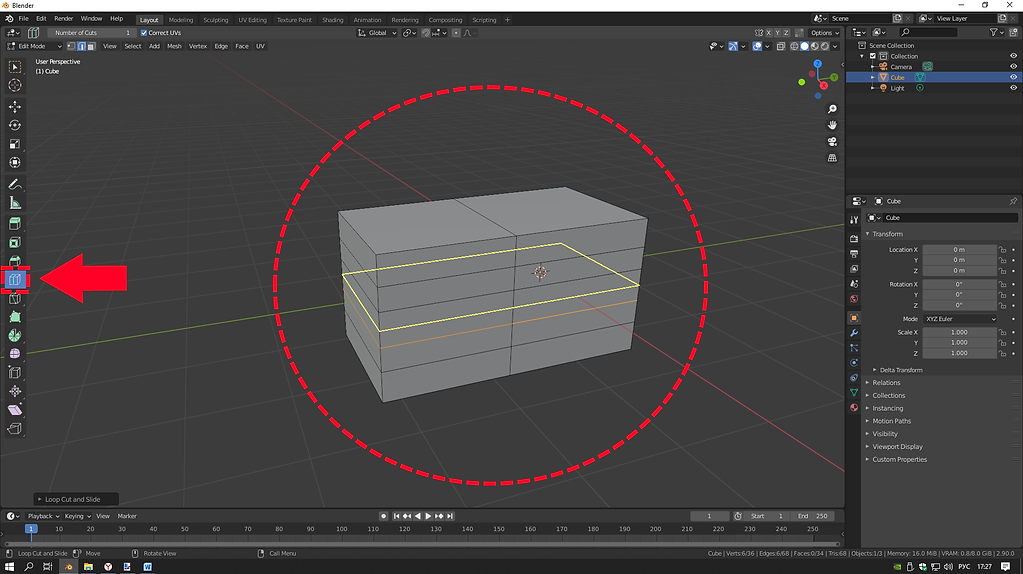Hide the Light with its eye icon

[x=1013, y=88]
